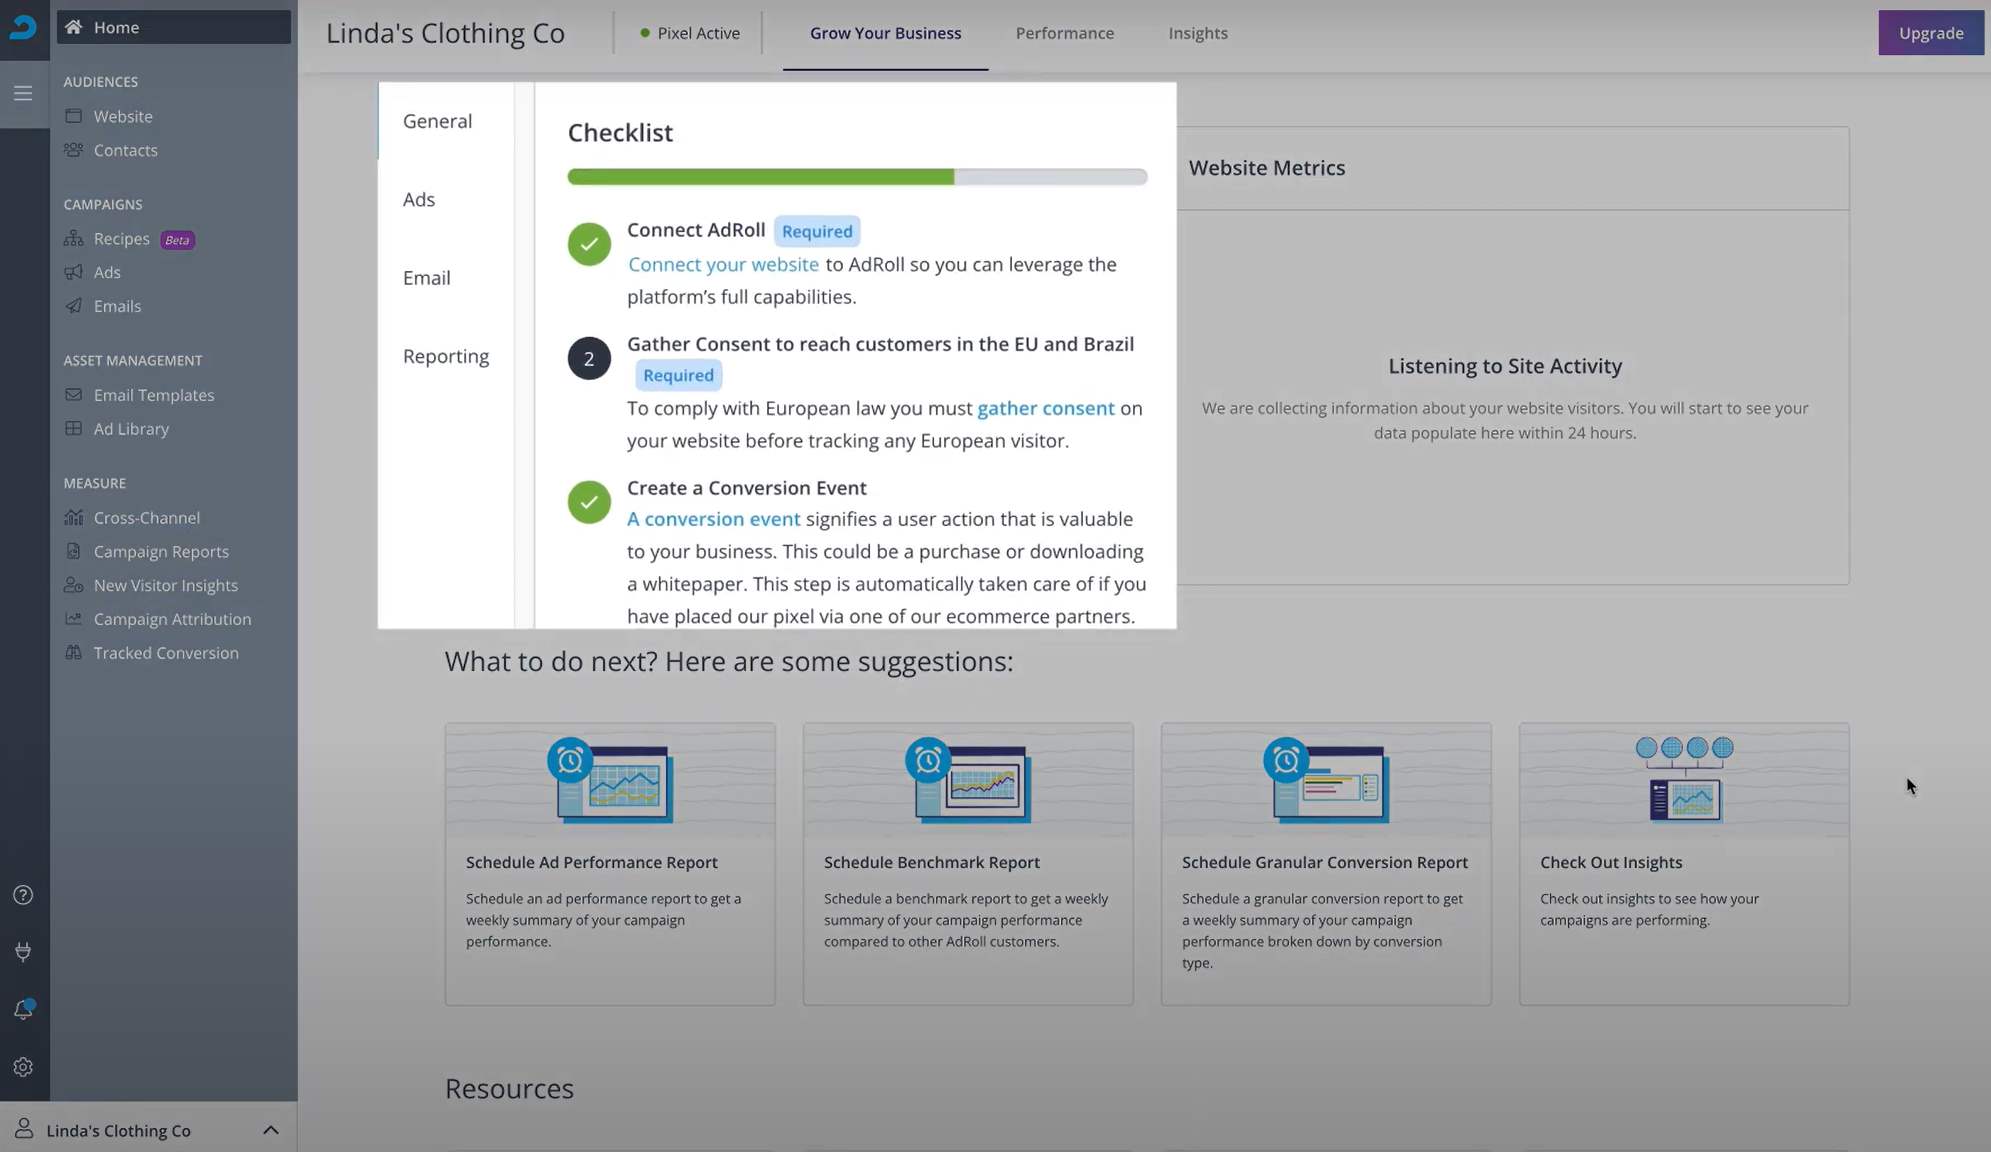1991x1152 pixels.
Task: Open the Performance tab
Action: pyautogui.click(x=1064, y=32)
